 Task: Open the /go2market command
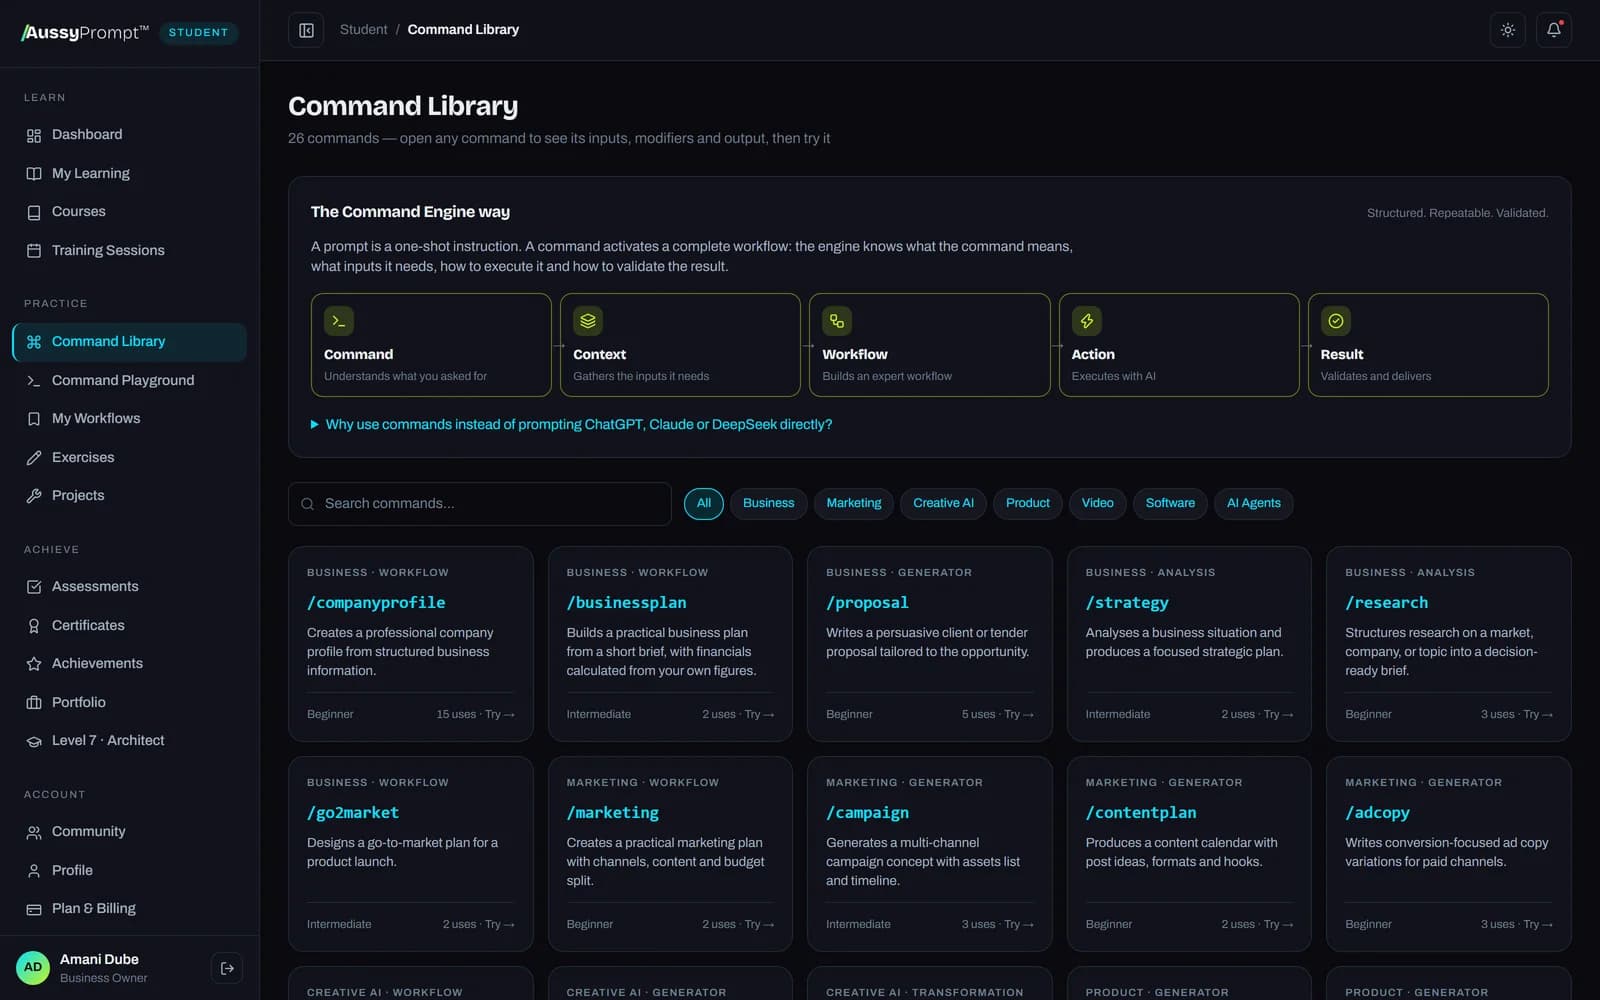pos(411,854)
